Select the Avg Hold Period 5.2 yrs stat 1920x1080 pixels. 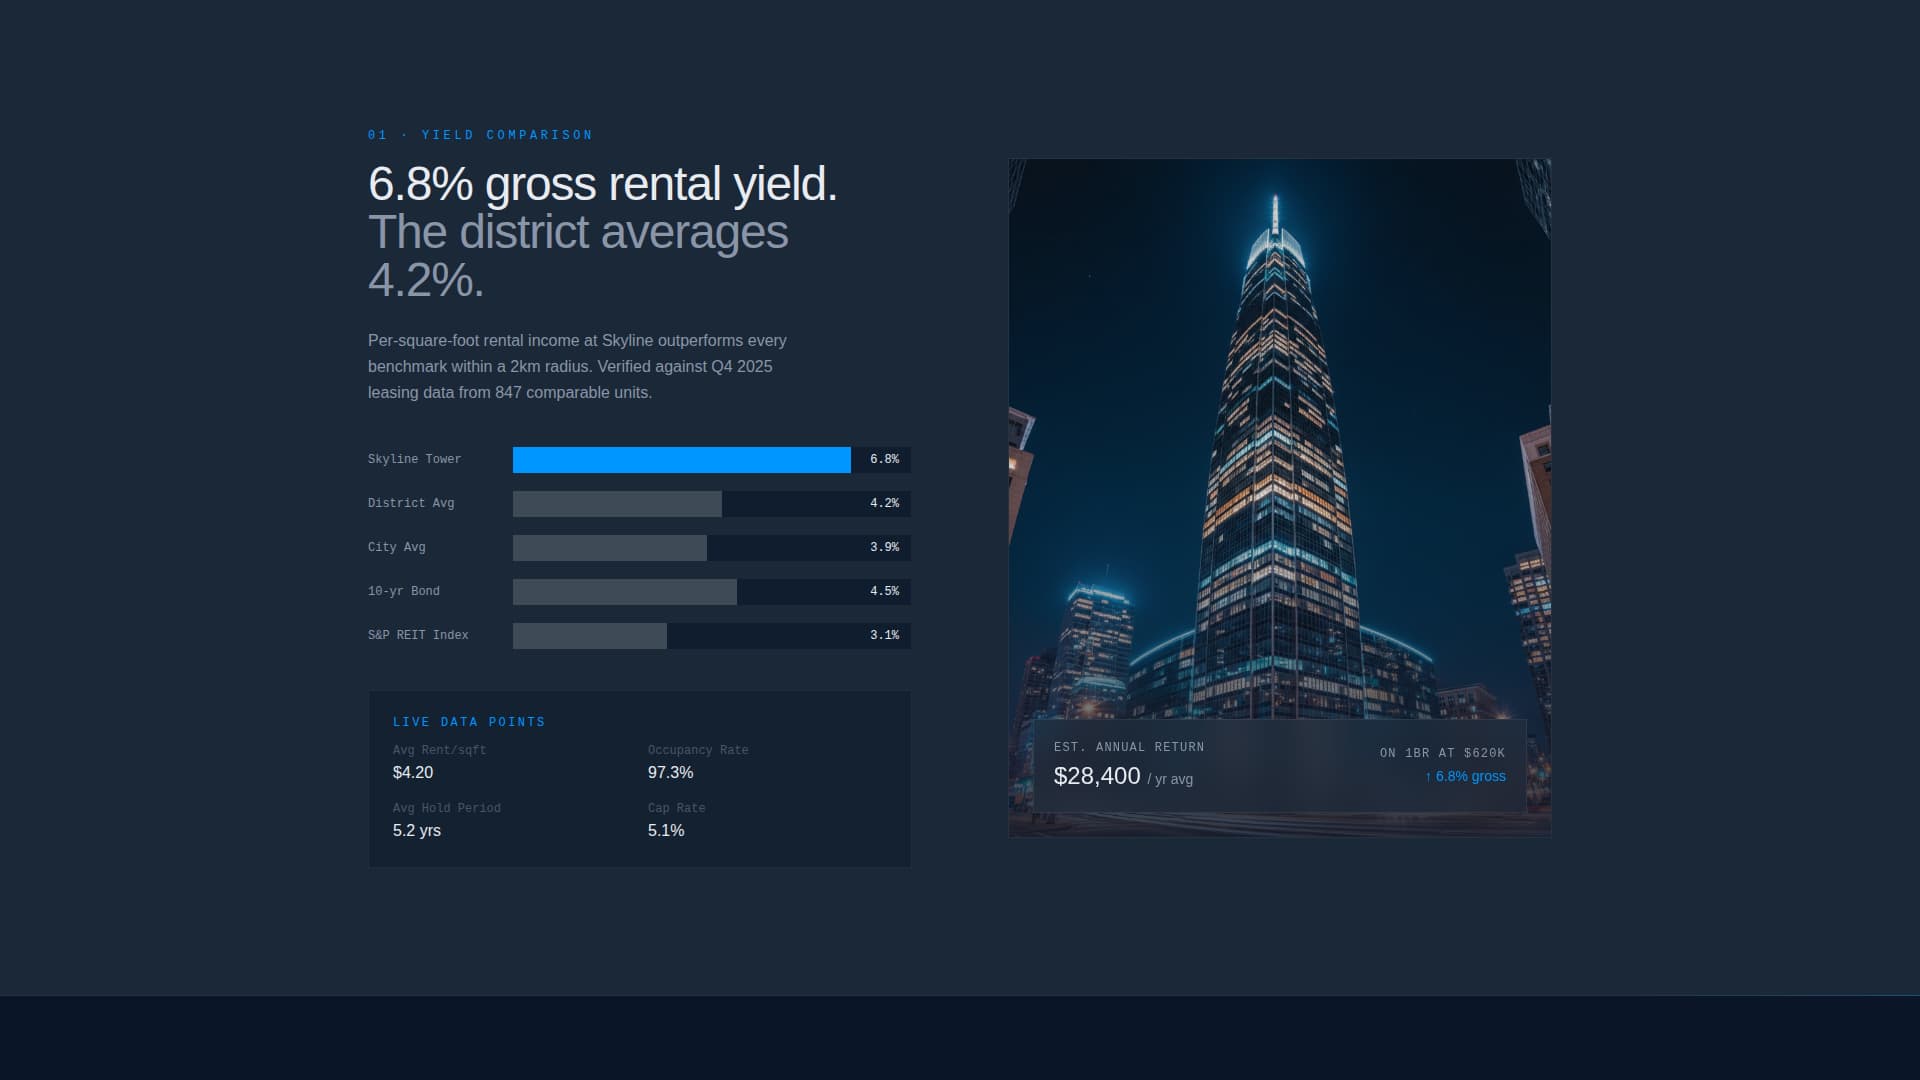click(x=417, y=830)
